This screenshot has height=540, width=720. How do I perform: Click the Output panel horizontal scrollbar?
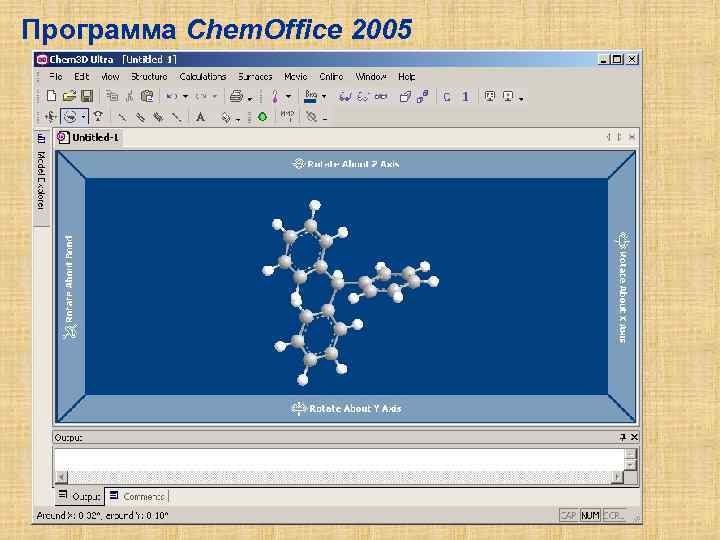click(339, 477)
